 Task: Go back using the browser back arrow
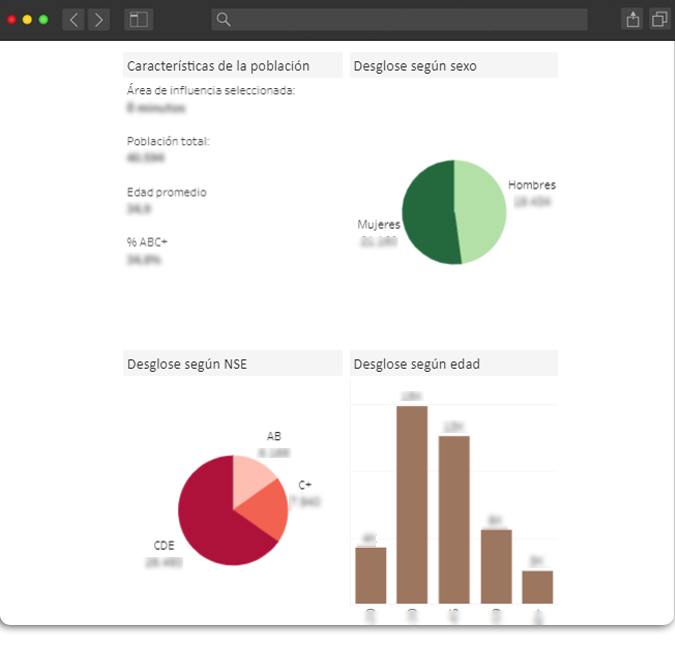click(x=73, y=19)
